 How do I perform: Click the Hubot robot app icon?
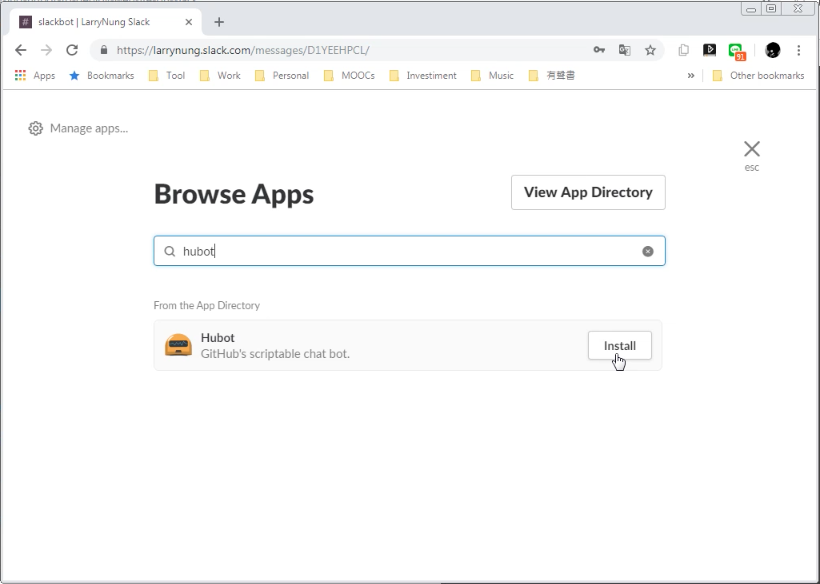pyautogui.click(x=178, y=345)
